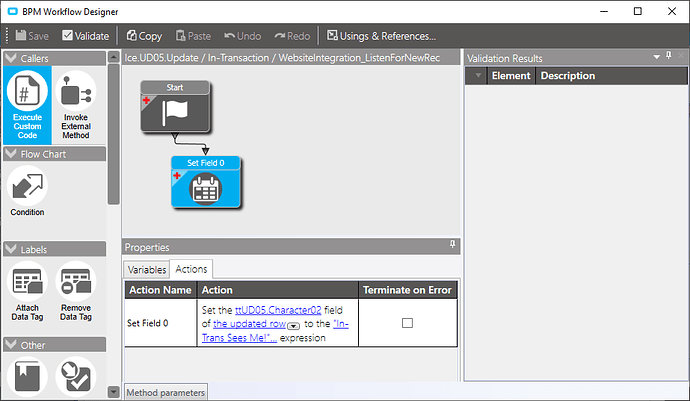Viewport: 690px width, 401px height.
Task: Edit the "In-Trans Sees Me!" expression link
Action: [x=275, y=331]
